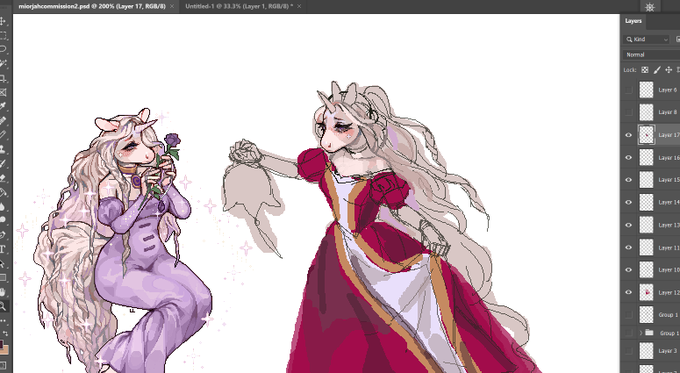This screenshot has height=373, width=680.
Task: Select the Frame tool
Action: point(3,92)
